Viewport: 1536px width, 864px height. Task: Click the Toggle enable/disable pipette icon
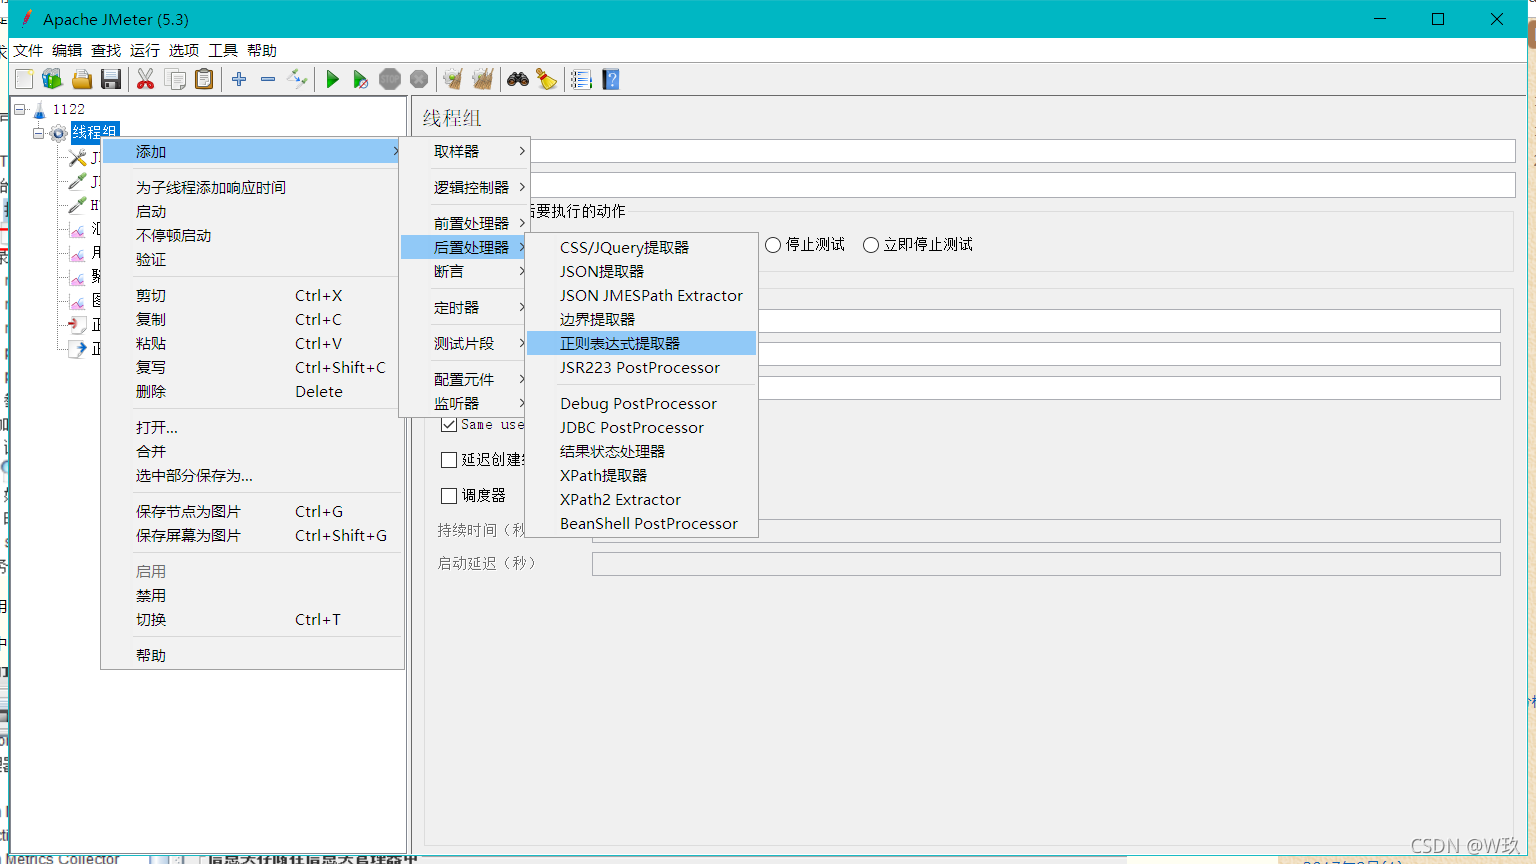pyautogui.click(x=297, y=79)
